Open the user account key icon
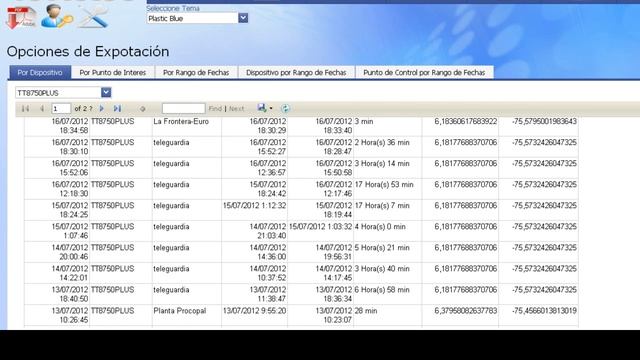 tap(57, 16)
